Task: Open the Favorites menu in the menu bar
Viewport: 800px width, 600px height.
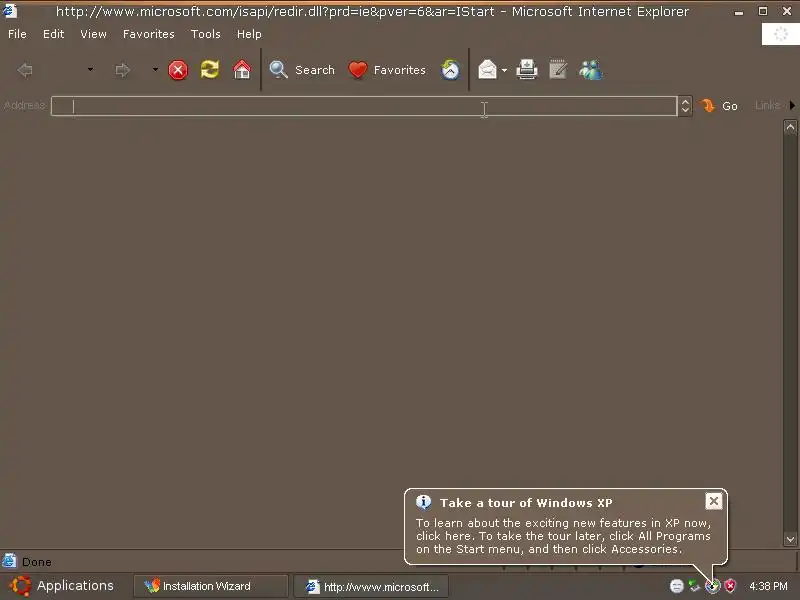Action: (x=148, y=34)
